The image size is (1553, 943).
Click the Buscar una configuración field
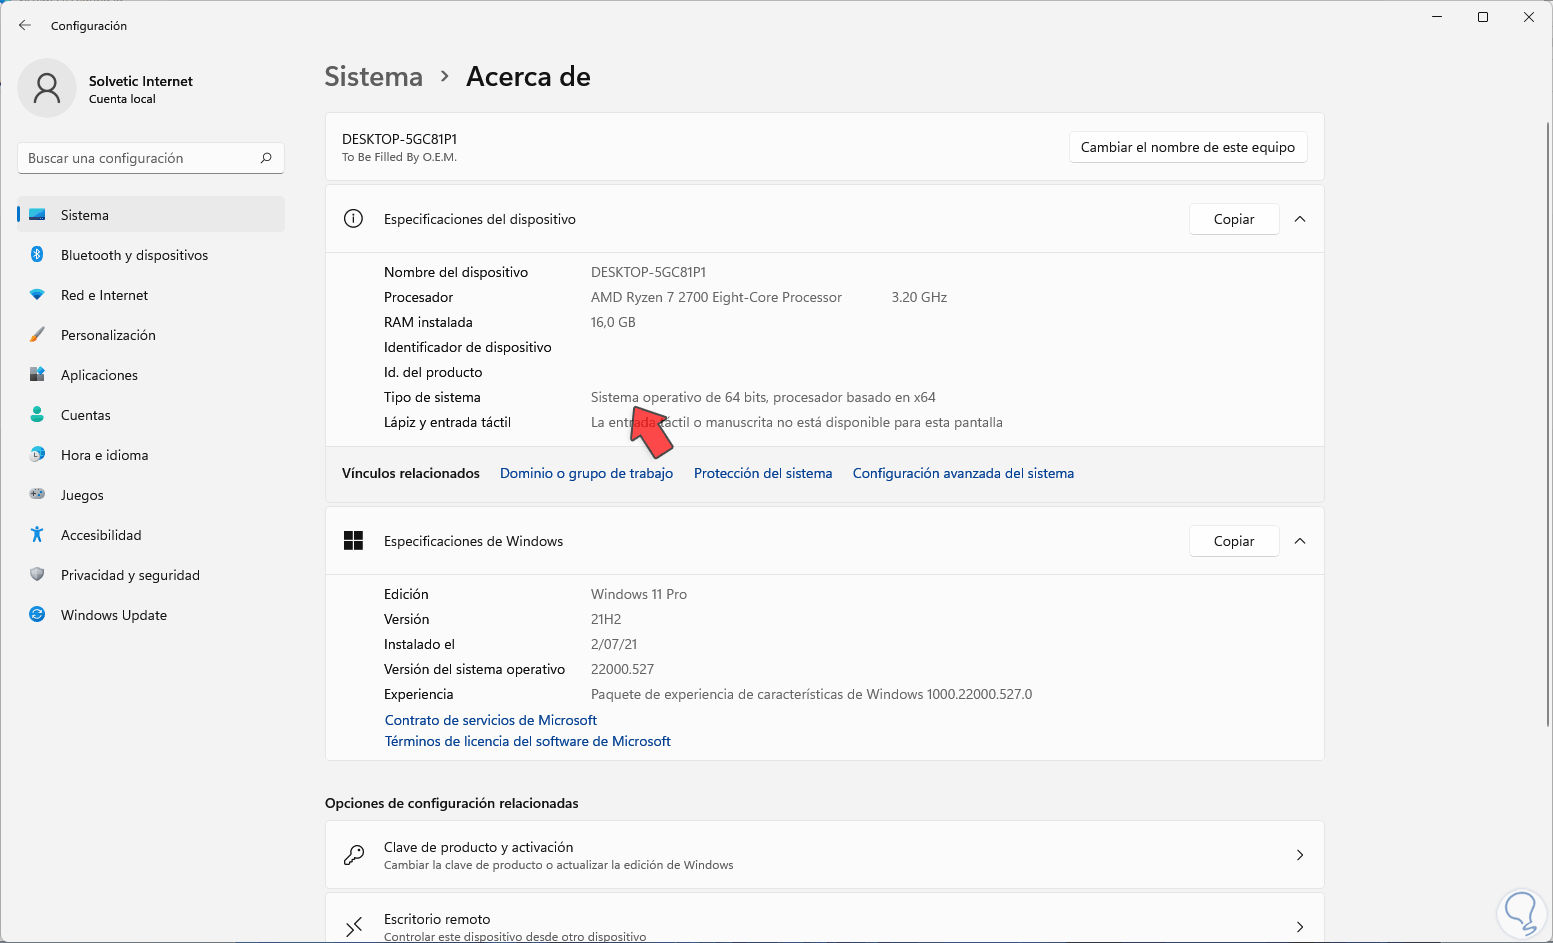click(140, 158)
